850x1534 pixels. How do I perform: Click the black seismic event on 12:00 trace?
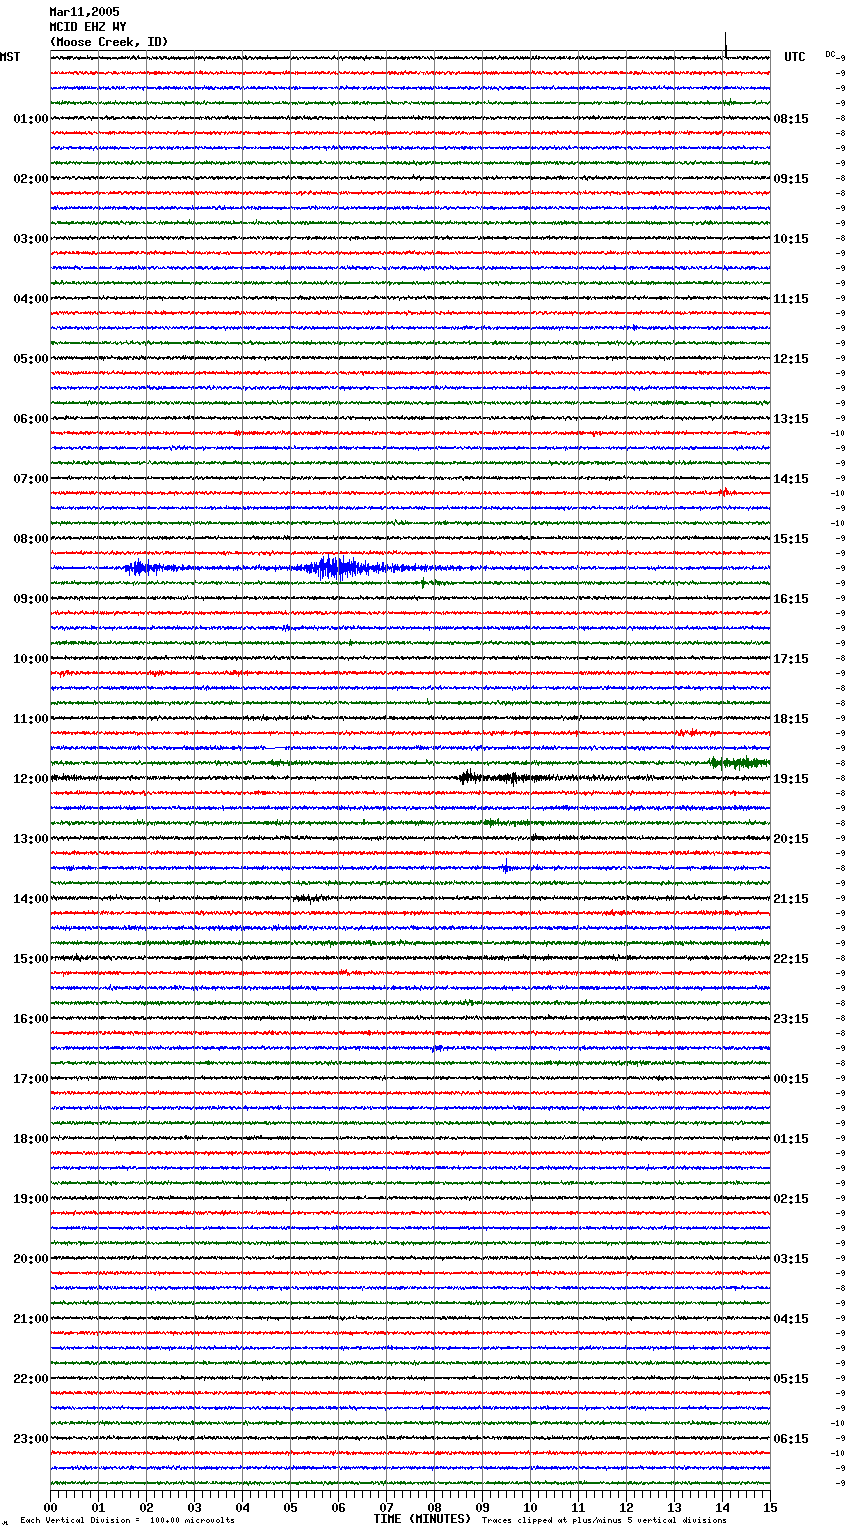pos(505,777)
